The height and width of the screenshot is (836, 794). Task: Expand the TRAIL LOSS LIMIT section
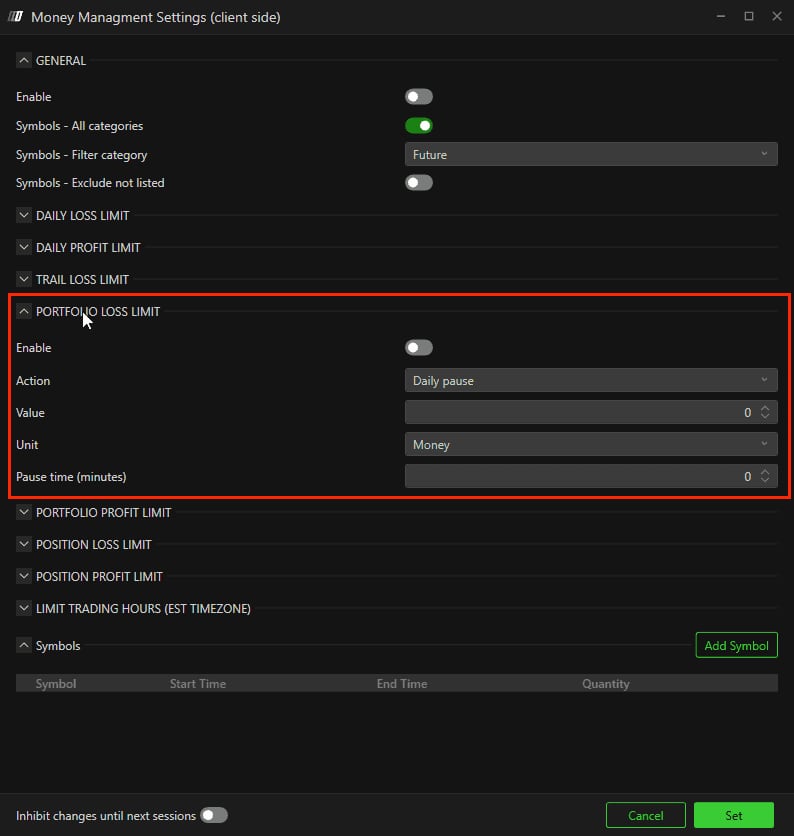[24, 279]
